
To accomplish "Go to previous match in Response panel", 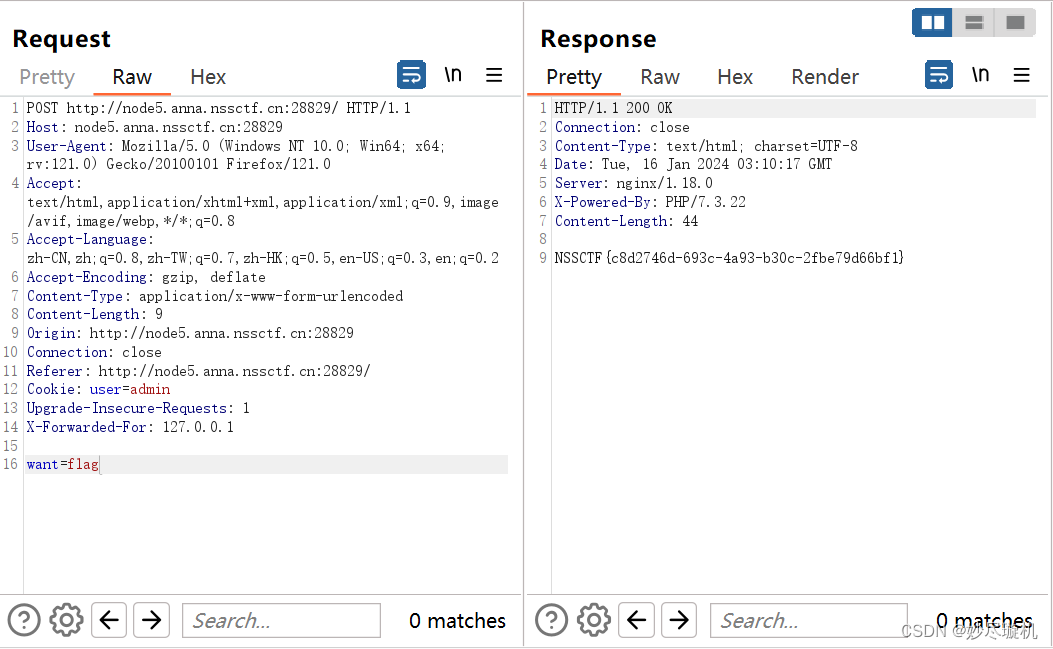I will click(637, 620).
